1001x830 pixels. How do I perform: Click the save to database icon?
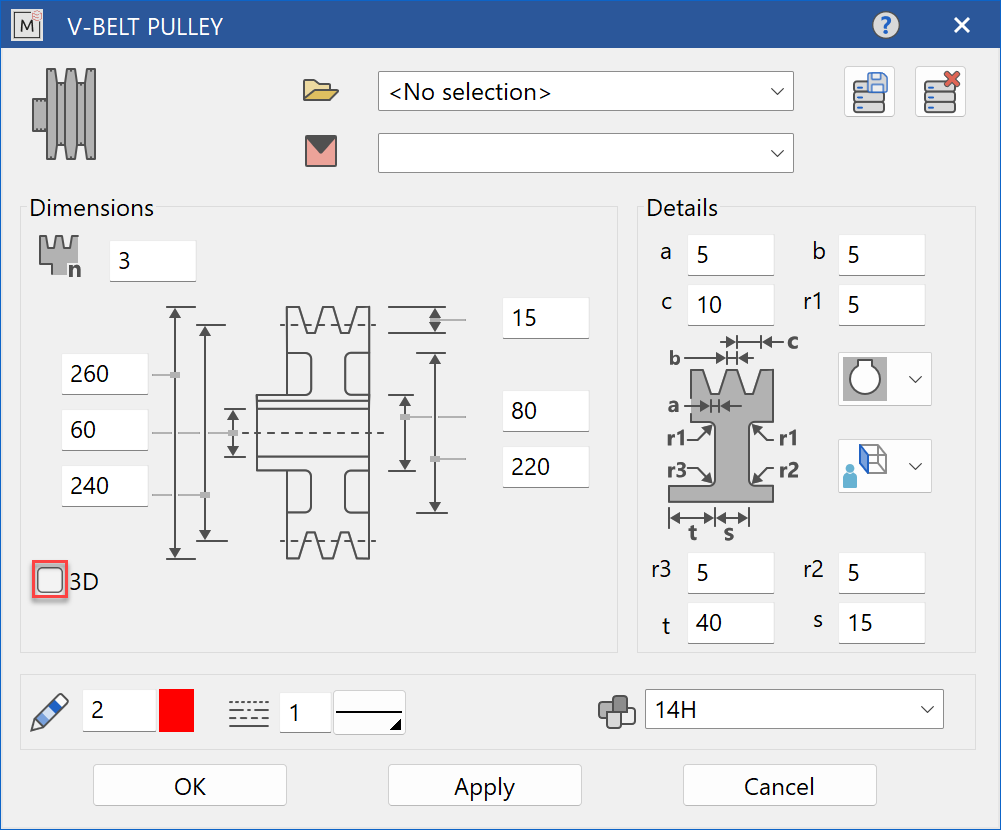[869, 92]
